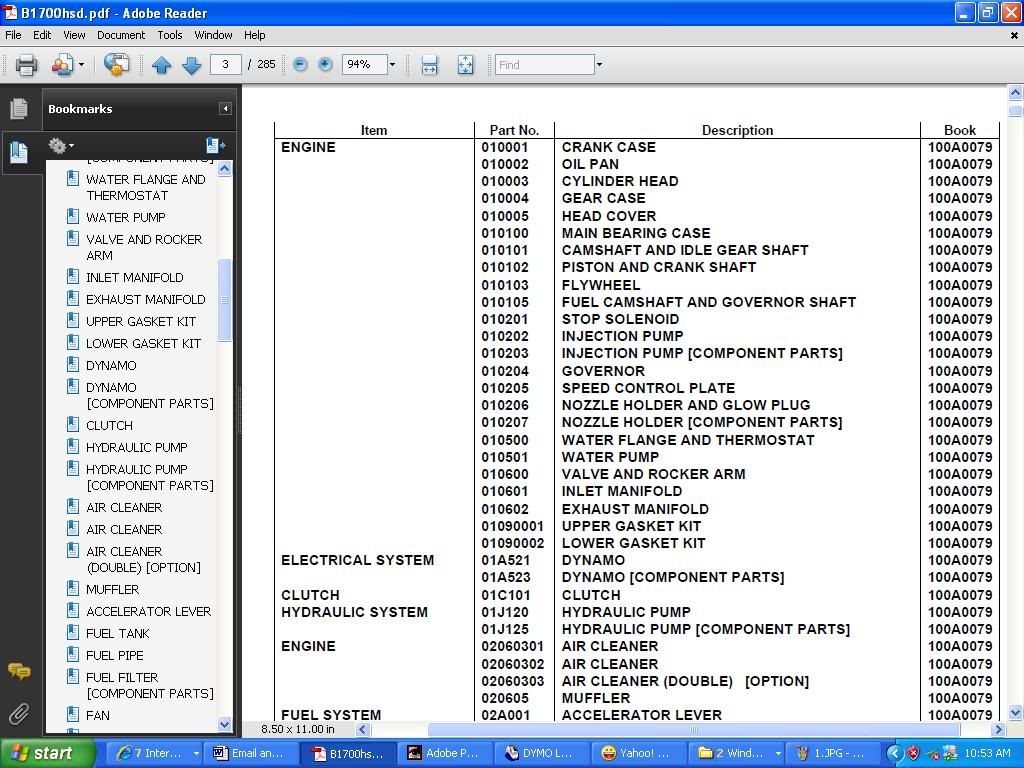
Task: Open the FUEL PIPE bookmark
Action: pos(114,656)
